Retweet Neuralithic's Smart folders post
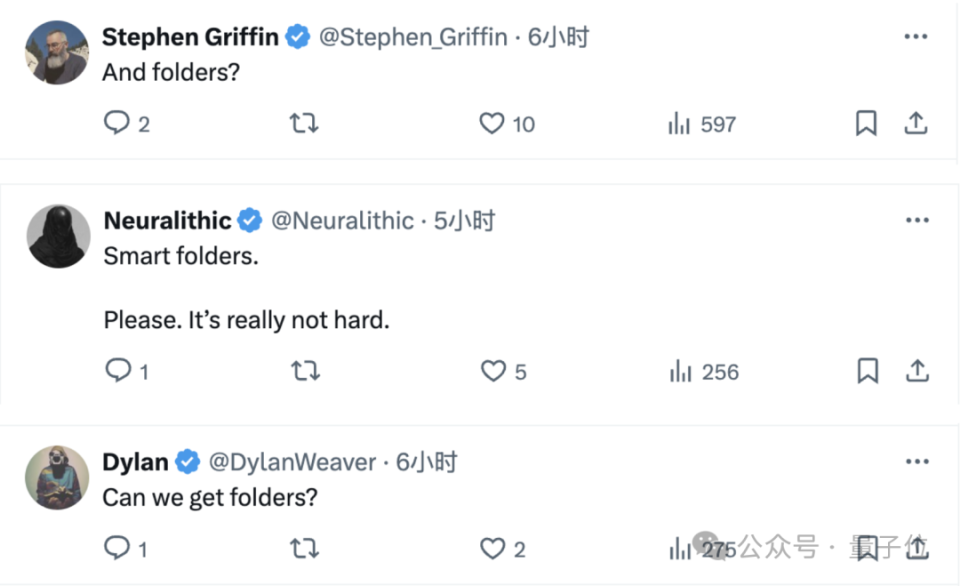 click(304, 371)
